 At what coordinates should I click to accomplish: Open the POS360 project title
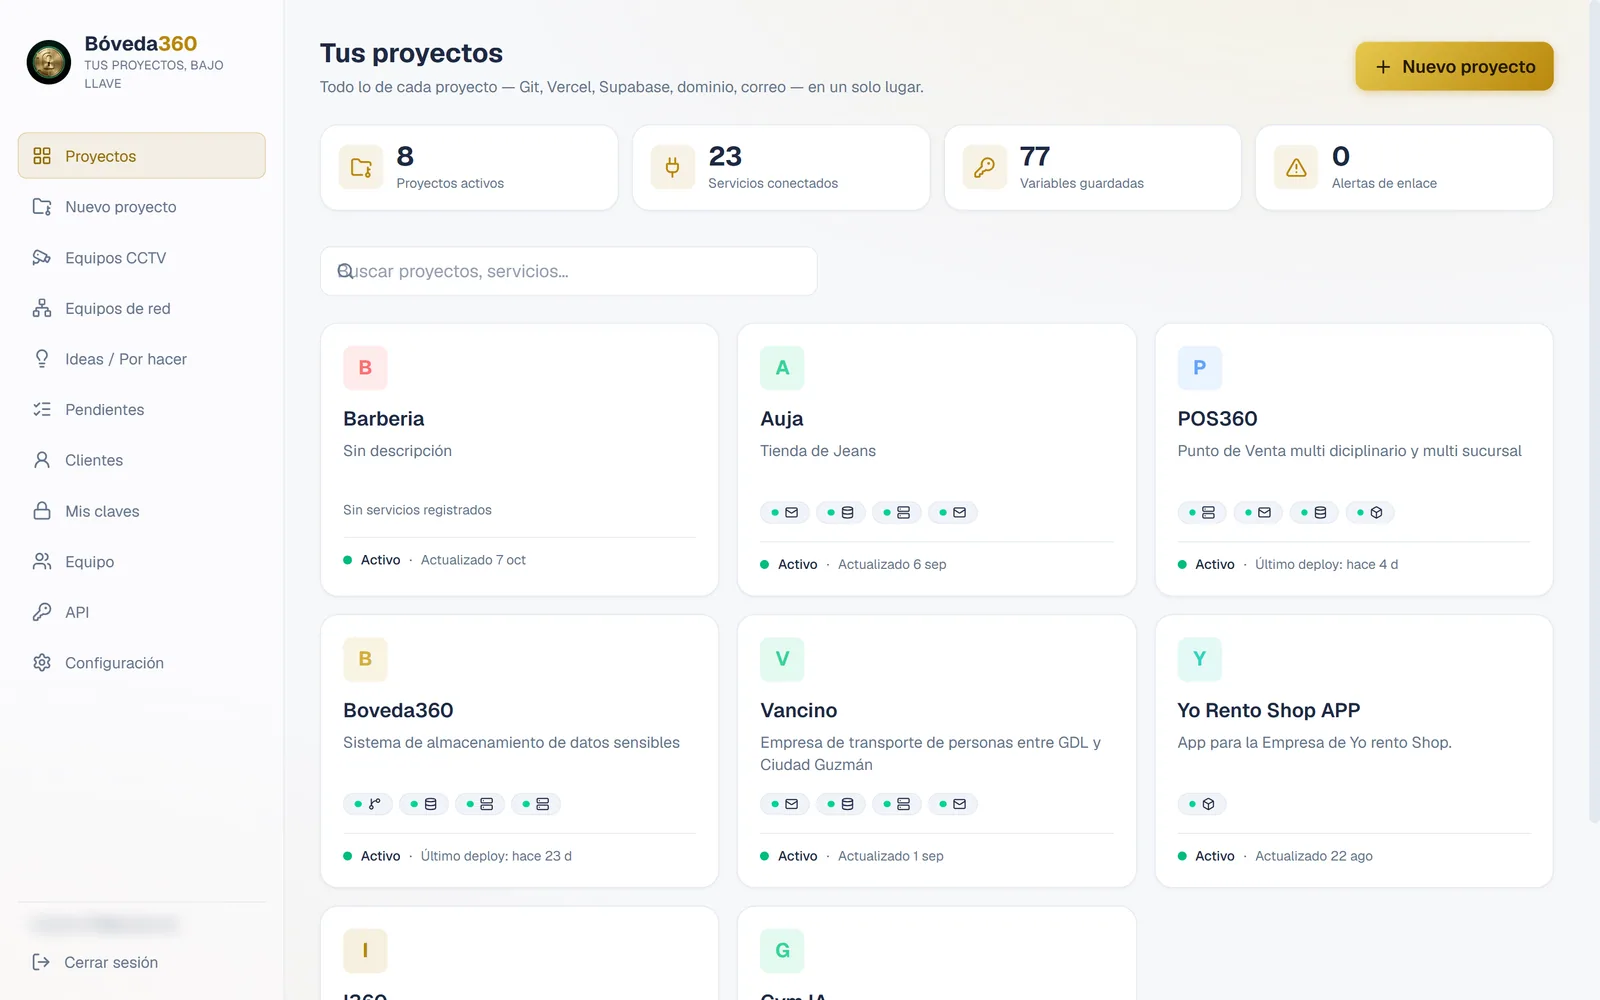click(1218, 419)
